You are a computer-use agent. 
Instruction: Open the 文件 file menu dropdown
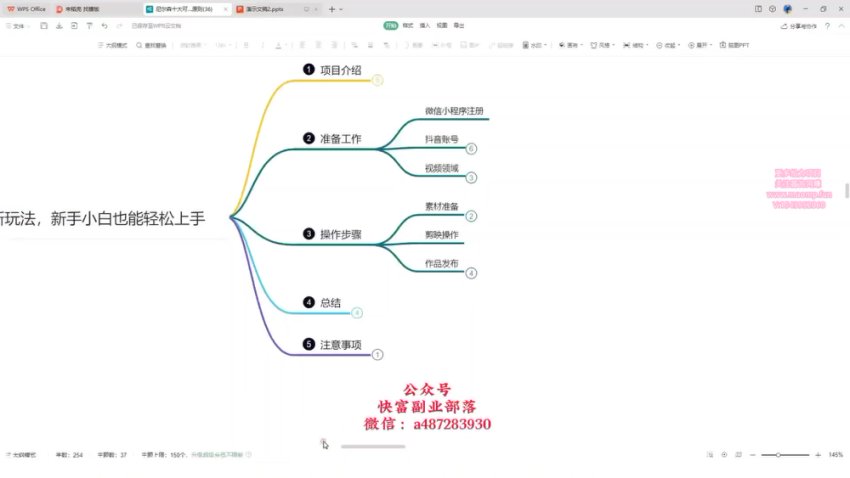(20, 26)
